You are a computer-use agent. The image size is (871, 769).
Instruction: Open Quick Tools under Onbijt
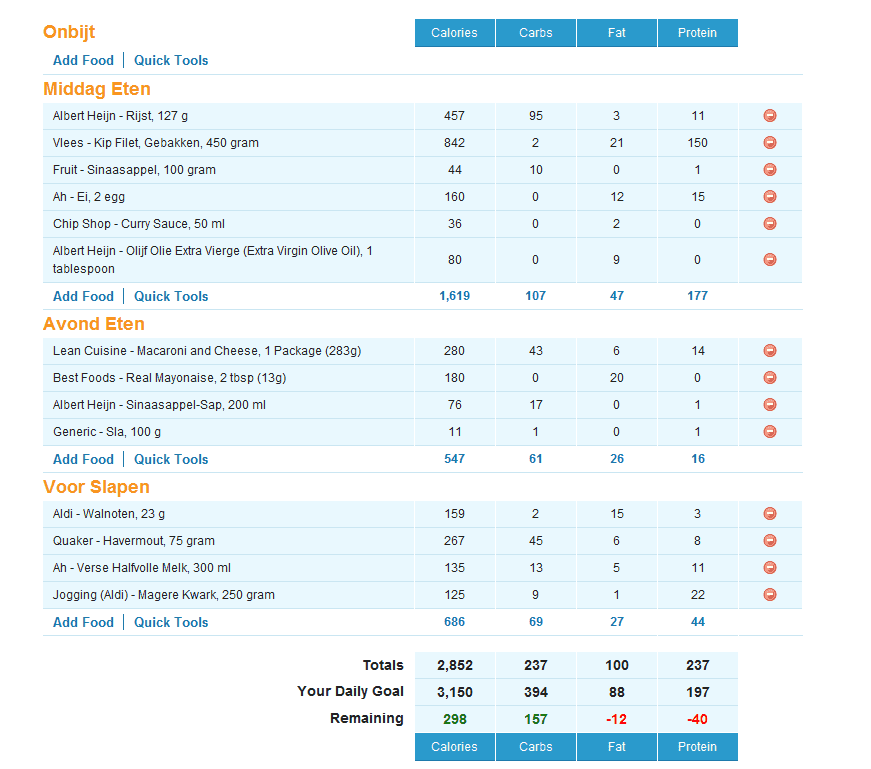(x=171, y=60)
